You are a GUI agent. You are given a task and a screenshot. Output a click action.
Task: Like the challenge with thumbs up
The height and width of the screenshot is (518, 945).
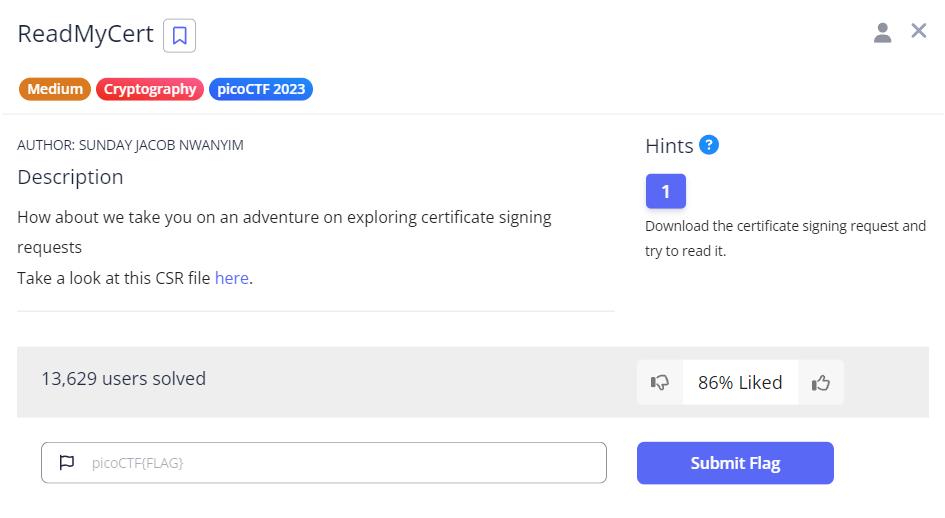pos(821,382)
